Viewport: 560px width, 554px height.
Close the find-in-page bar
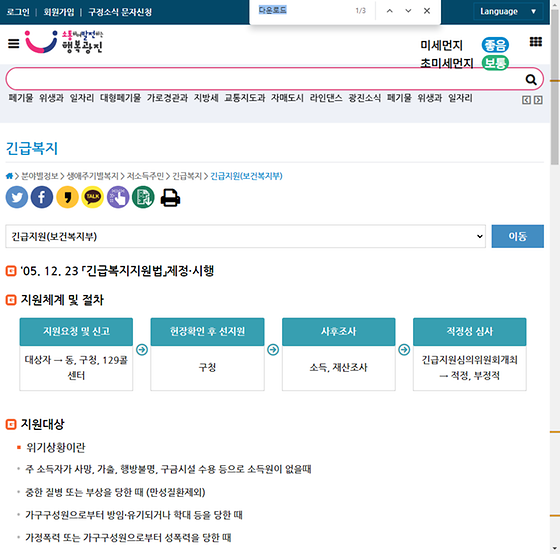pos(427,11)
